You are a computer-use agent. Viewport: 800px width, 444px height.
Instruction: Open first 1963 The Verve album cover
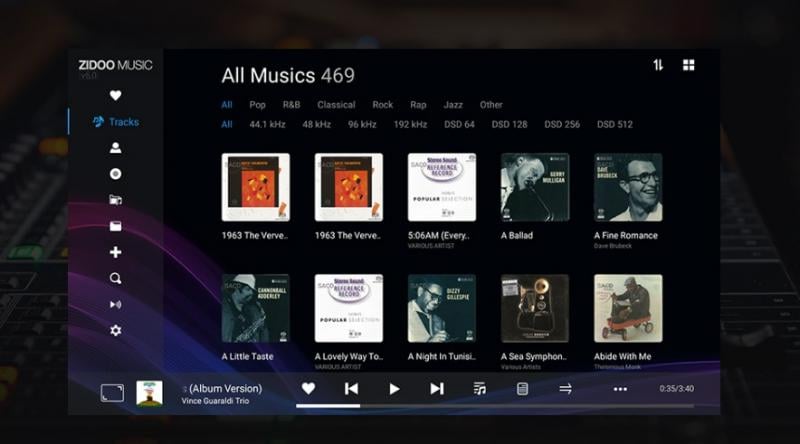tap(256, 187)
